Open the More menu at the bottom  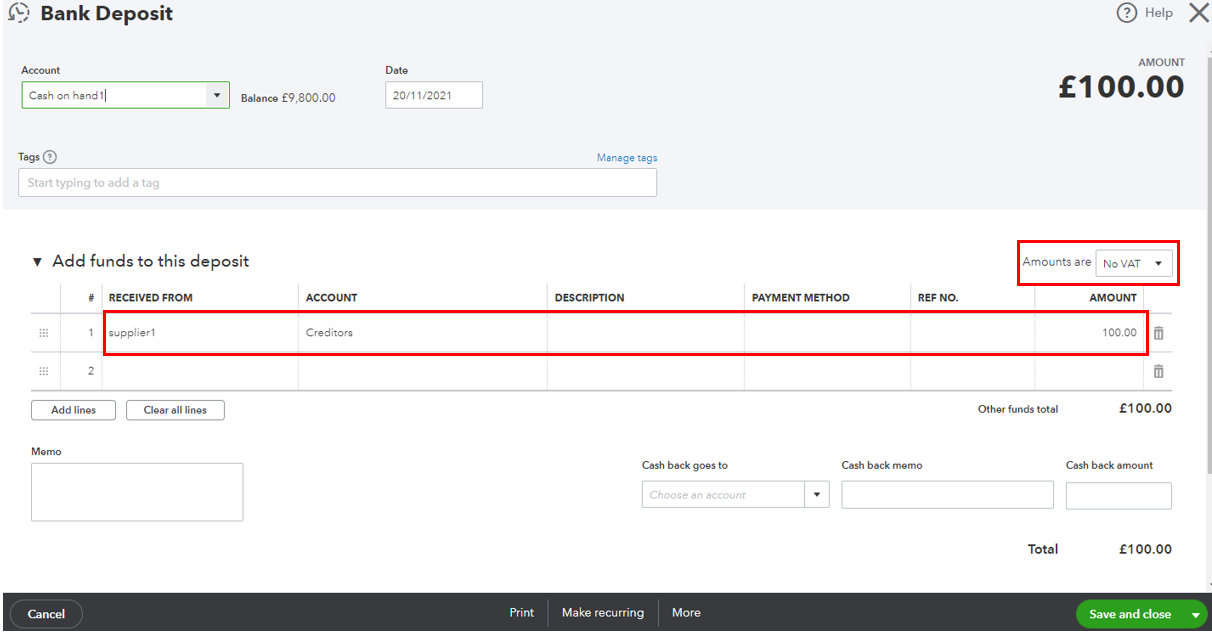point(686,613)
